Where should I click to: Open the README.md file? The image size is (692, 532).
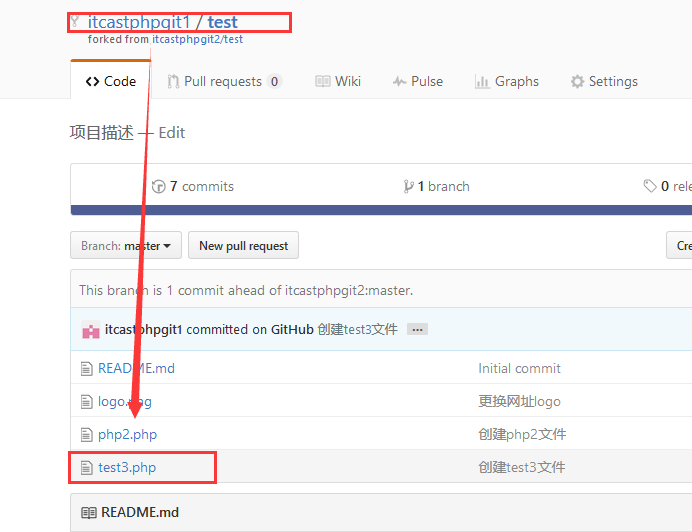coord(136,368)
